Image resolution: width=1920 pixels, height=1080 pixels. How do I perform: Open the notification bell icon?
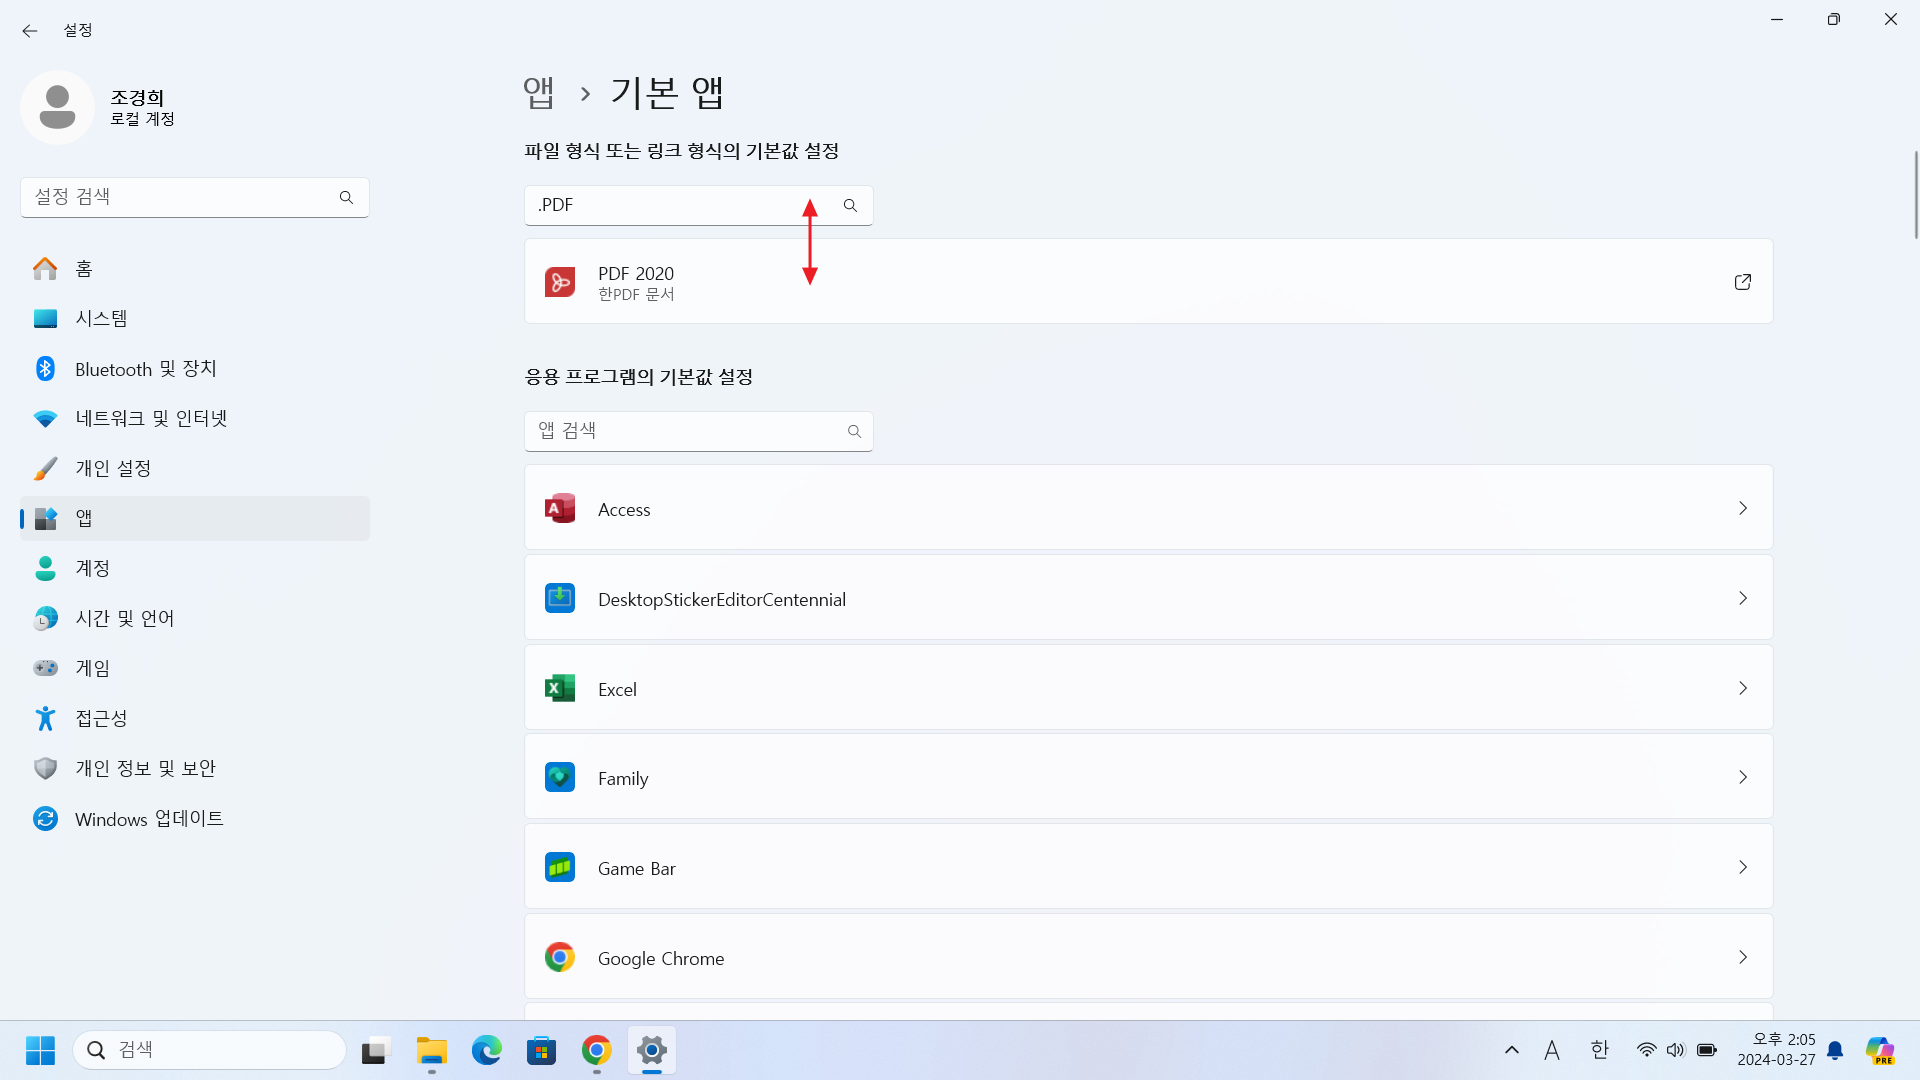(1835, 1050)
